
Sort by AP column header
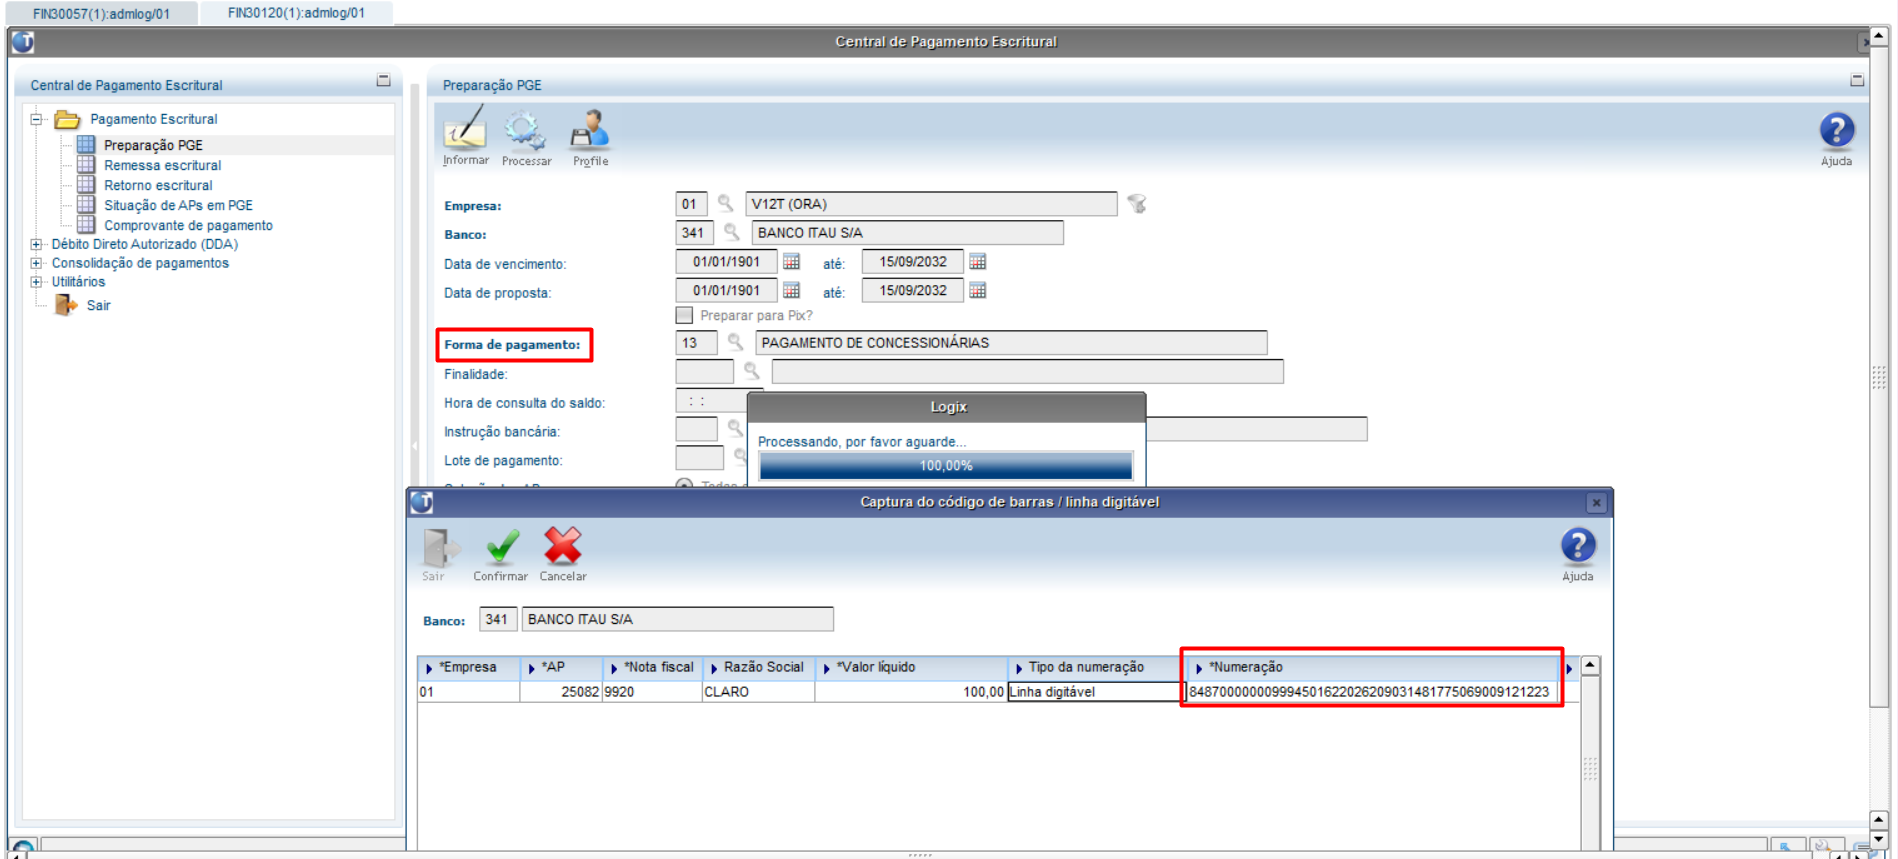(561, 667)
